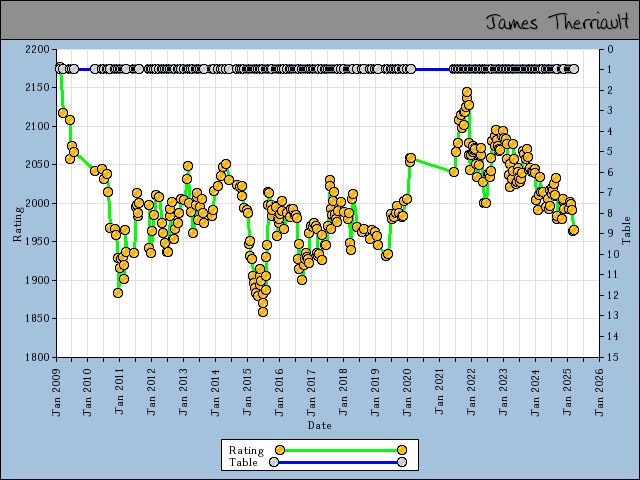Viewport: 640px width, 480px height.
Task: Click the Jan 2020 date label
Action: 407,393
